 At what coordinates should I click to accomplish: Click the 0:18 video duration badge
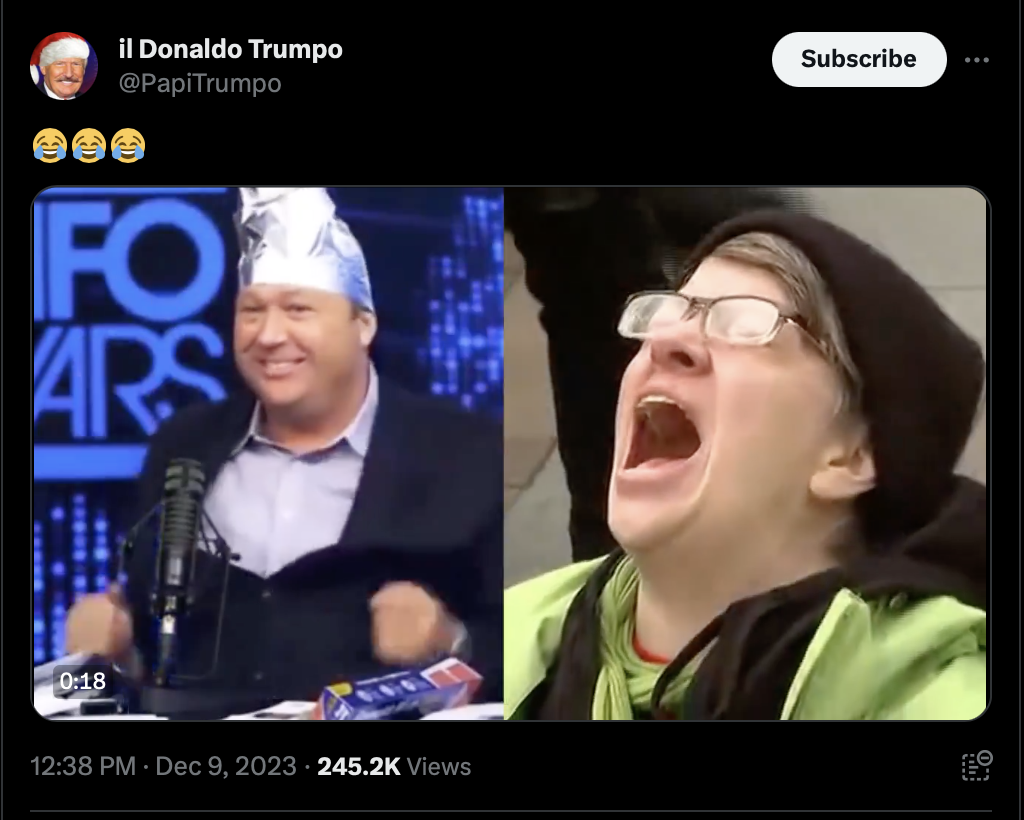click(x=82, y=681)
